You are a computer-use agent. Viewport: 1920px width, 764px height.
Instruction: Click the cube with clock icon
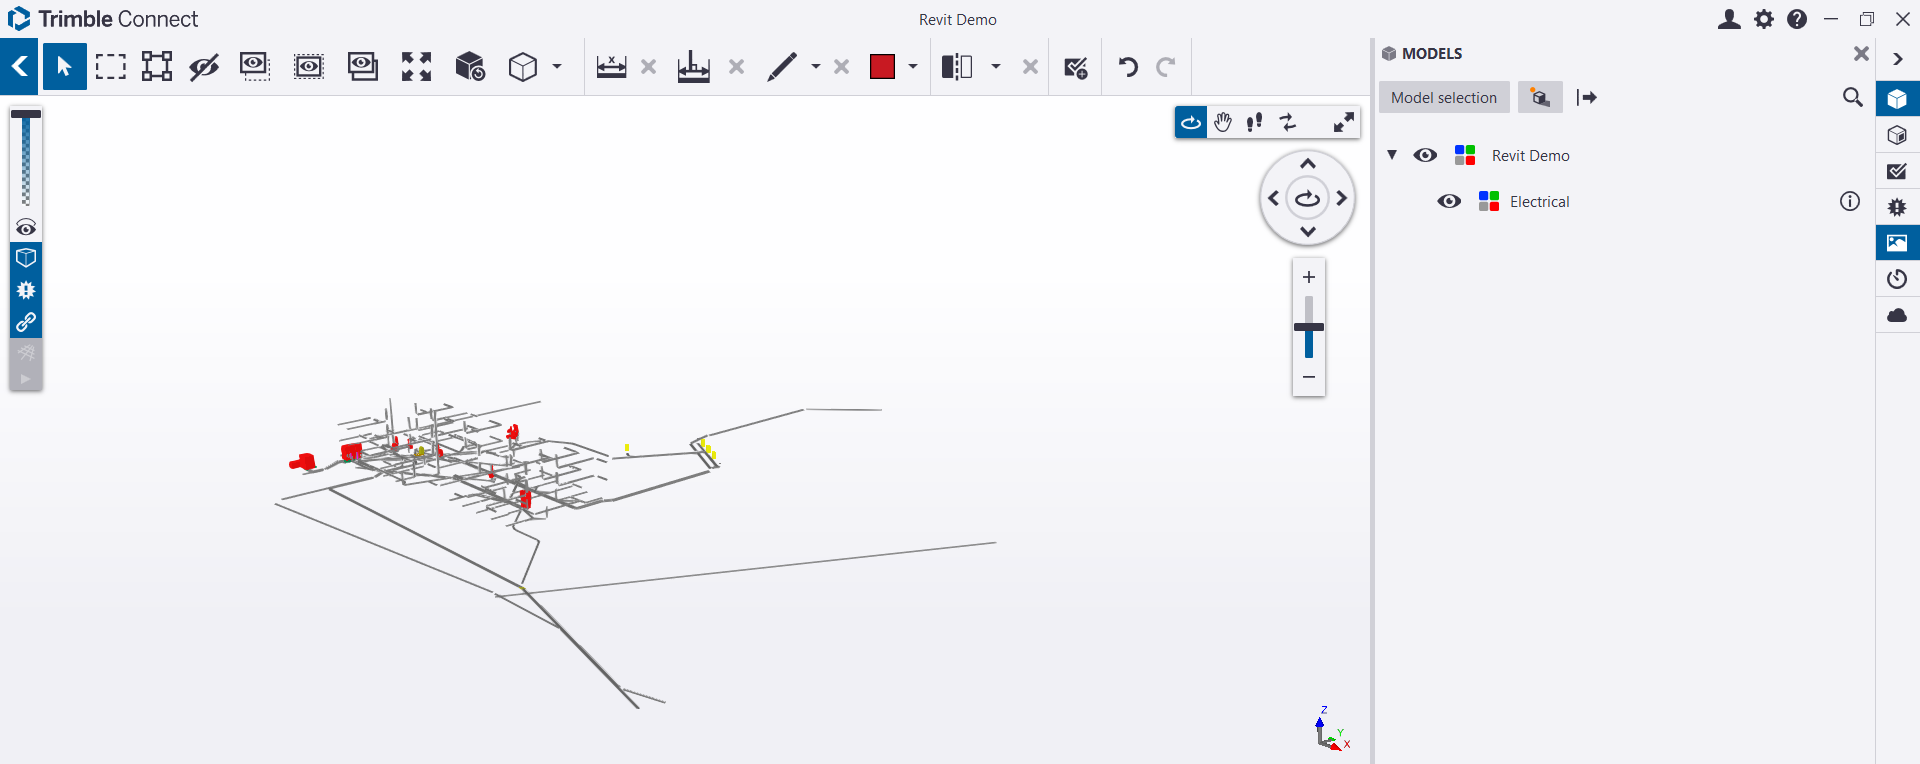click(470, 67)
